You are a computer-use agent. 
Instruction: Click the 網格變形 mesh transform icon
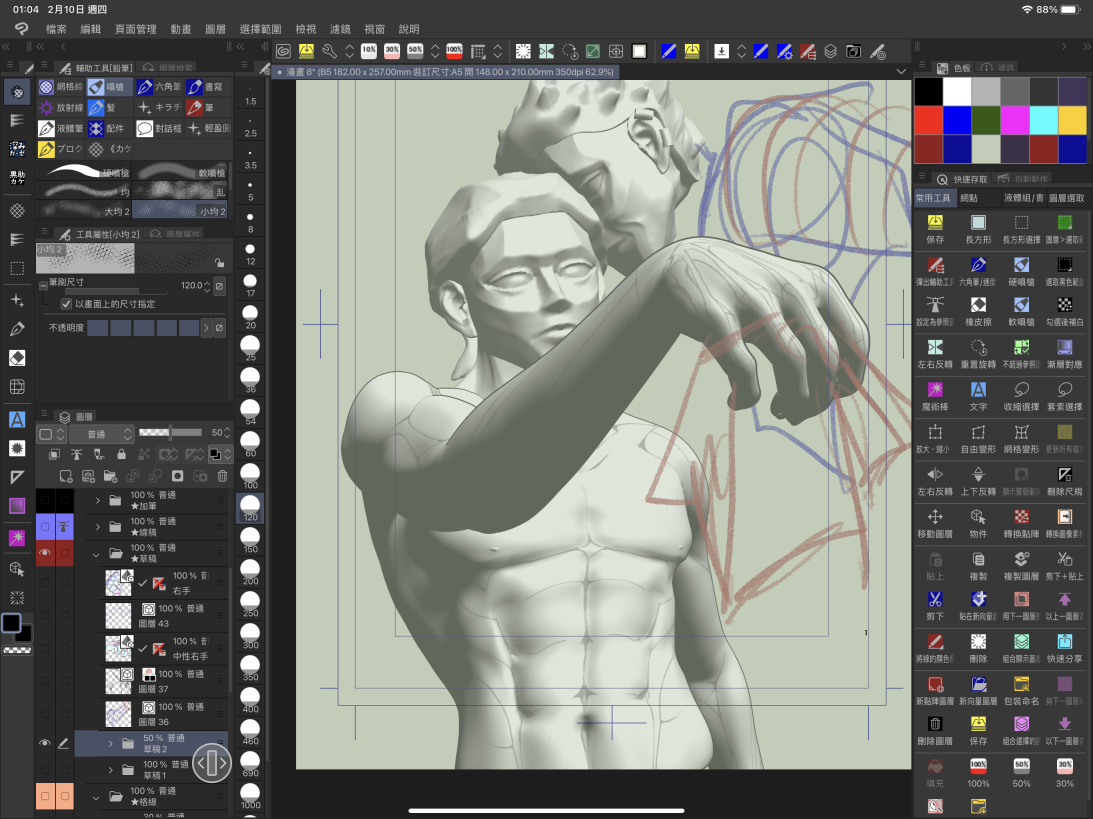(x=1021, y=438)
